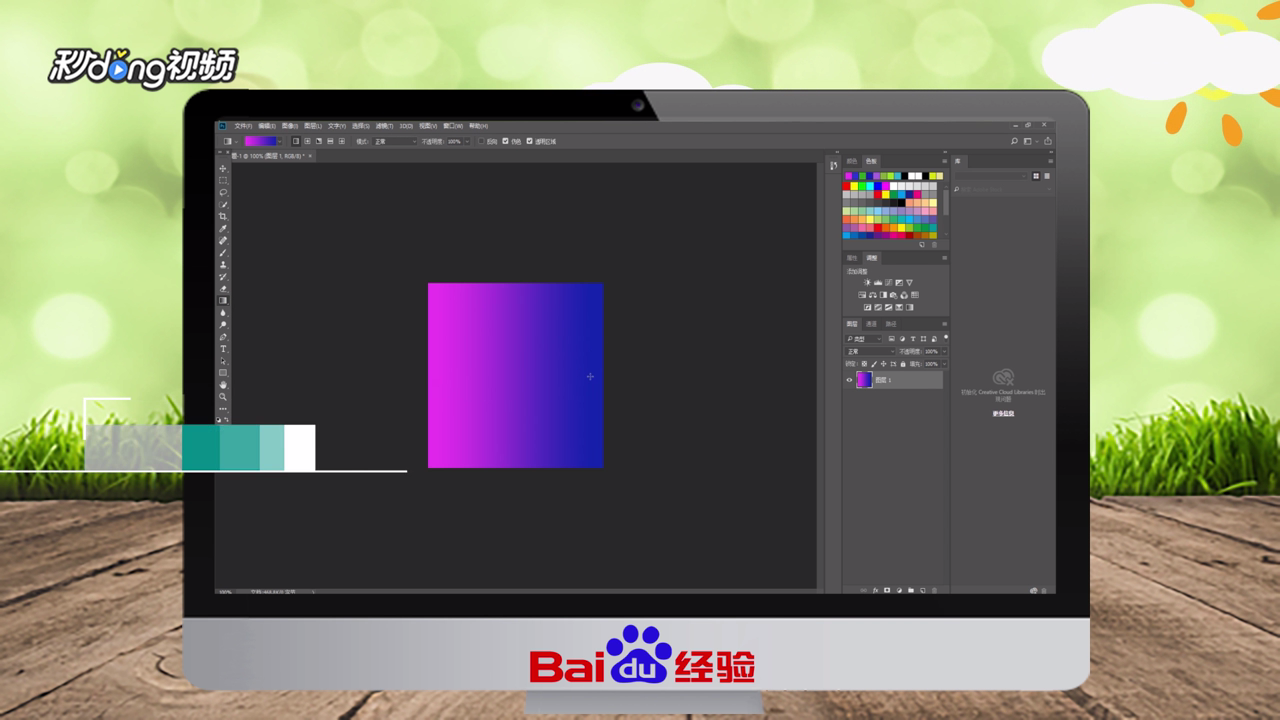Open the search icon in options bar
Screen dimensions: 1280x720
(1014, 141)
